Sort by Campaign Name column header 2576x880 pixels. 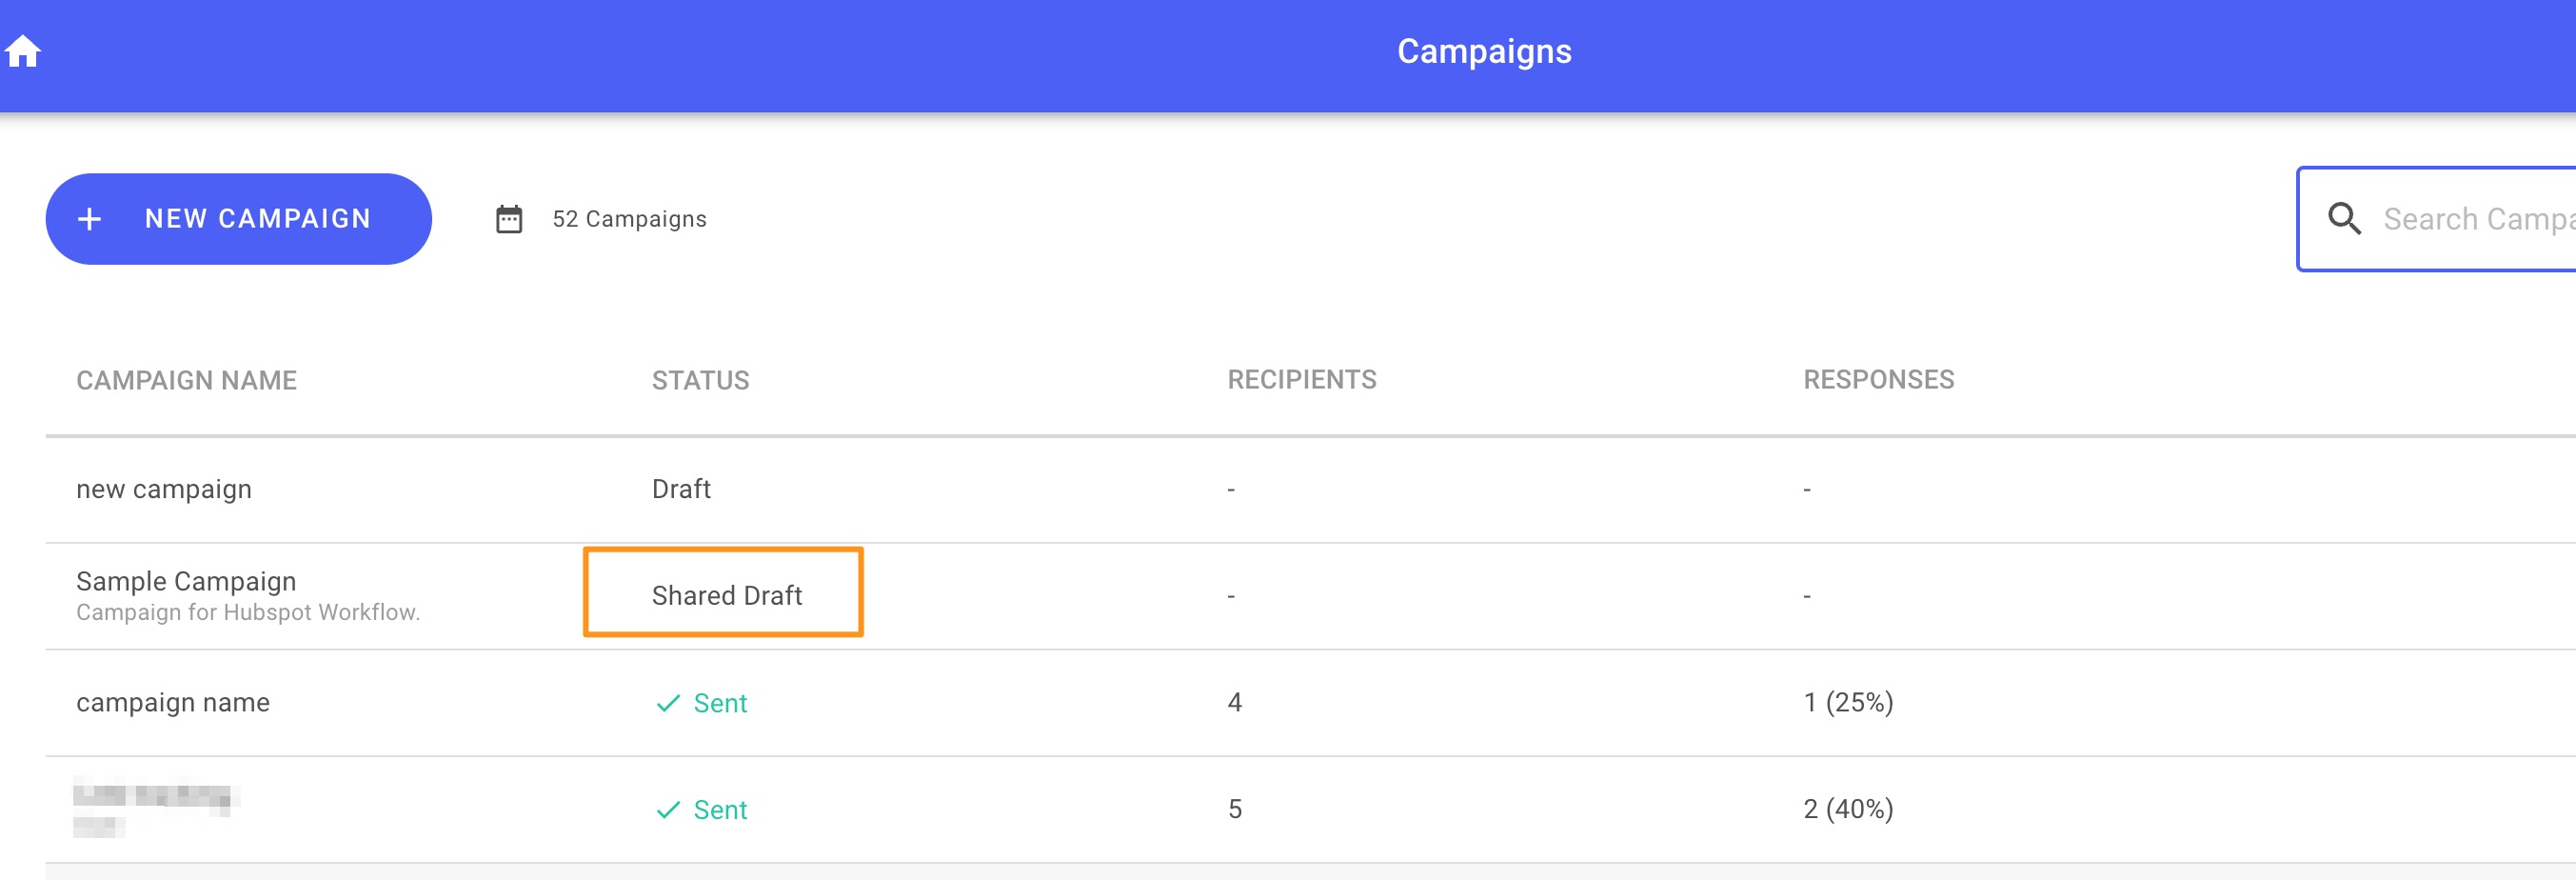click(186, 380)
